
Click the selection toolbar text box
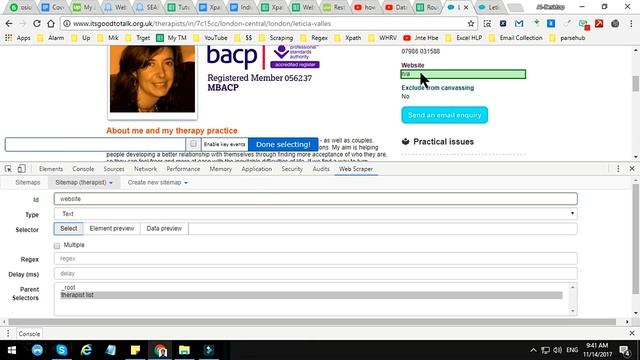point(95,144)
